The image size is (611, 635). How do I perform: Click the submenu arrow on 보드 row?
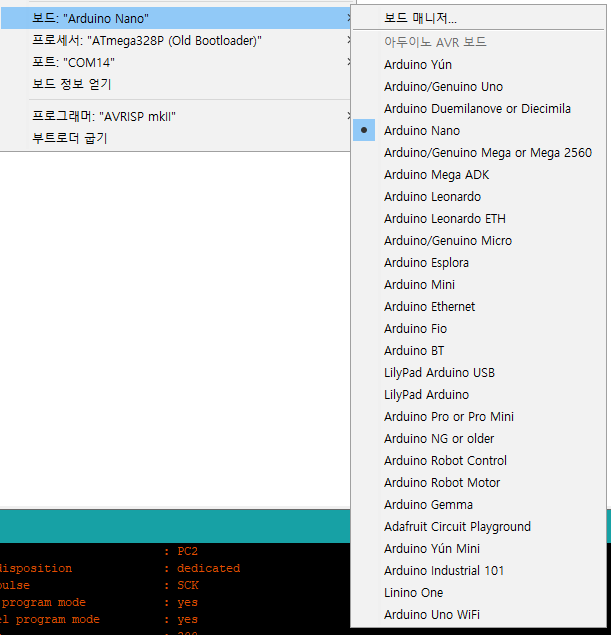[348, 18]
